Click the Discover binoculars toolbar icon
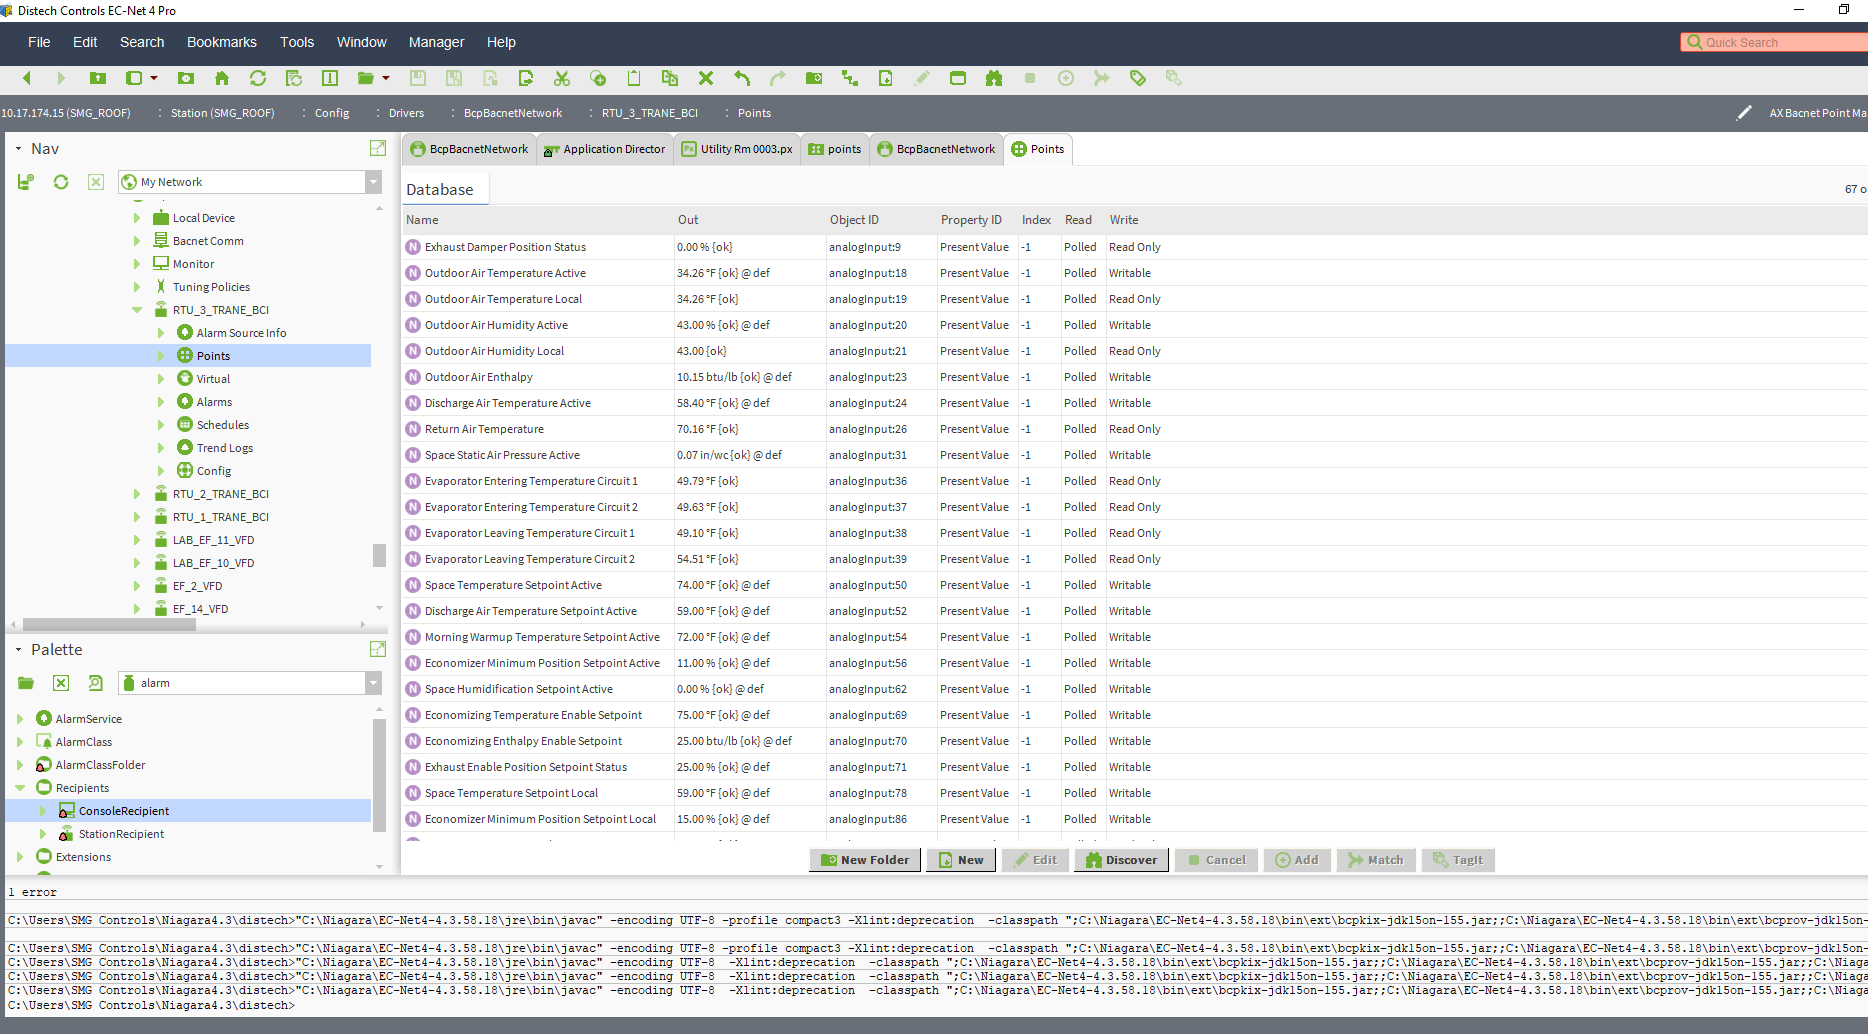The image size is (1868, 1034). point(994,78)
